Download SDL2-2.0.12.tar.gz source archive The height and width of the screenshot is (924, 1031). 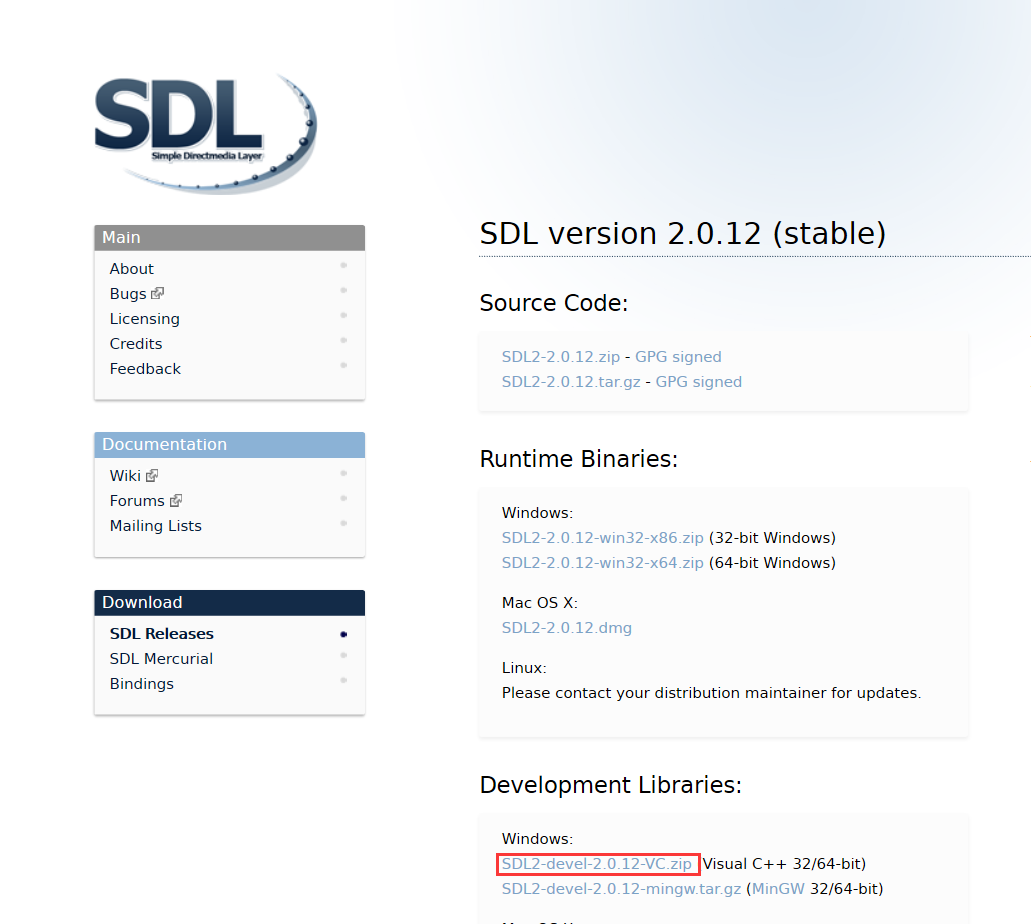click(571, 381)
